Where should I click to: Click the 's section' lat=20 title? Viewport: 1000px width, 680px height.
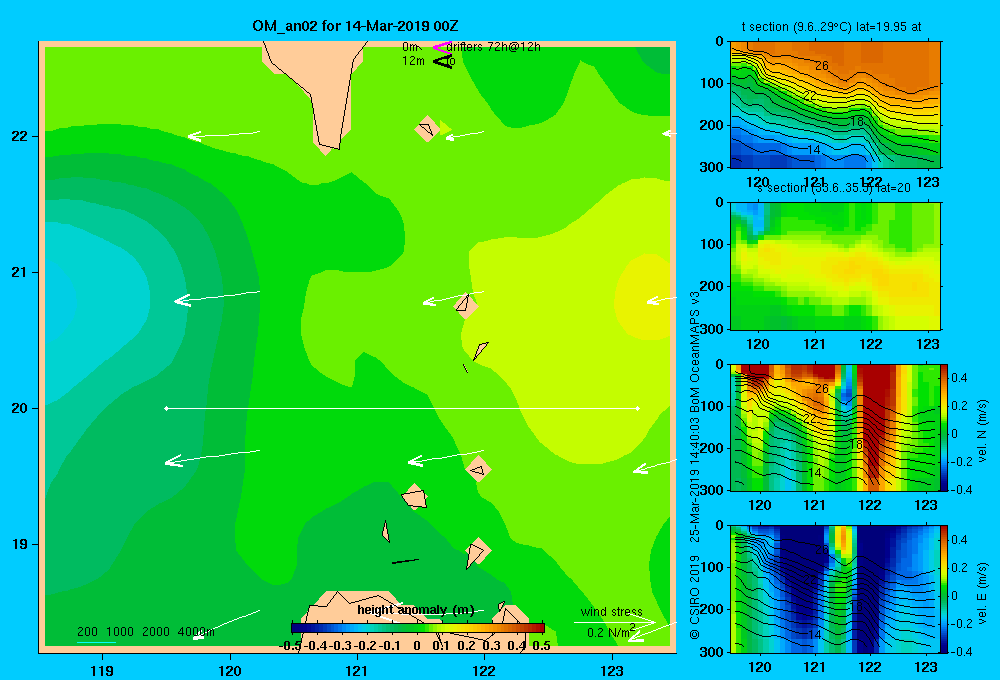pyautogui.click(x=834, y=188)
